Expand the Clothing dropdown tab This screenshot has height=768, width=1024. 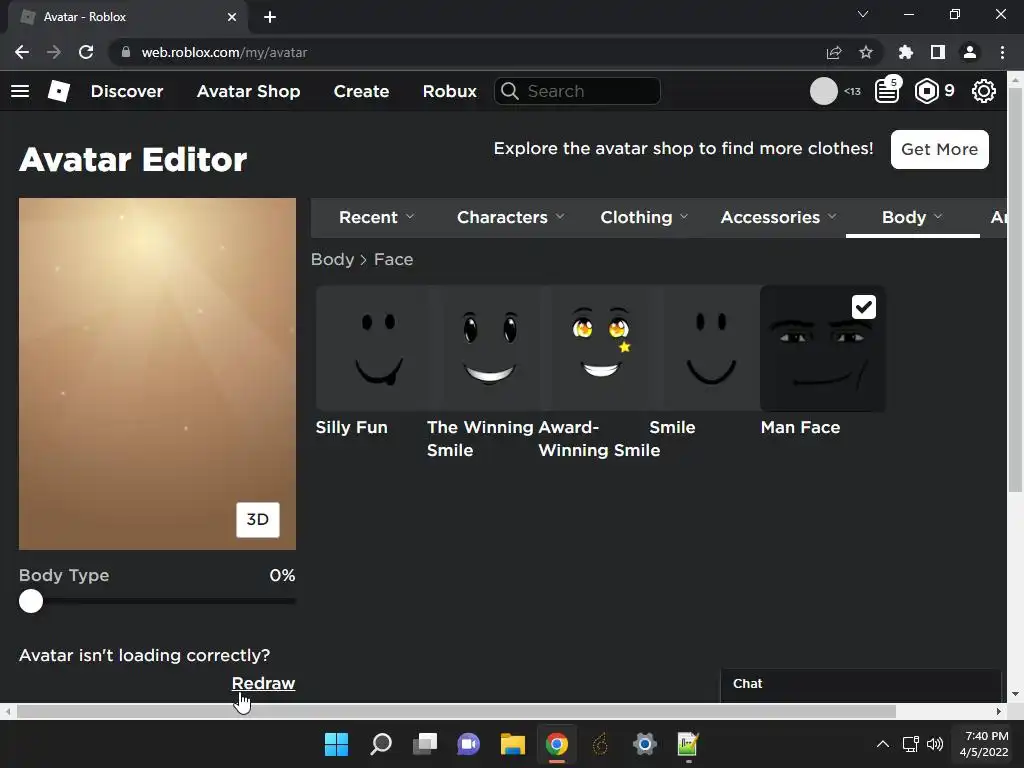[x=644, y=217]
